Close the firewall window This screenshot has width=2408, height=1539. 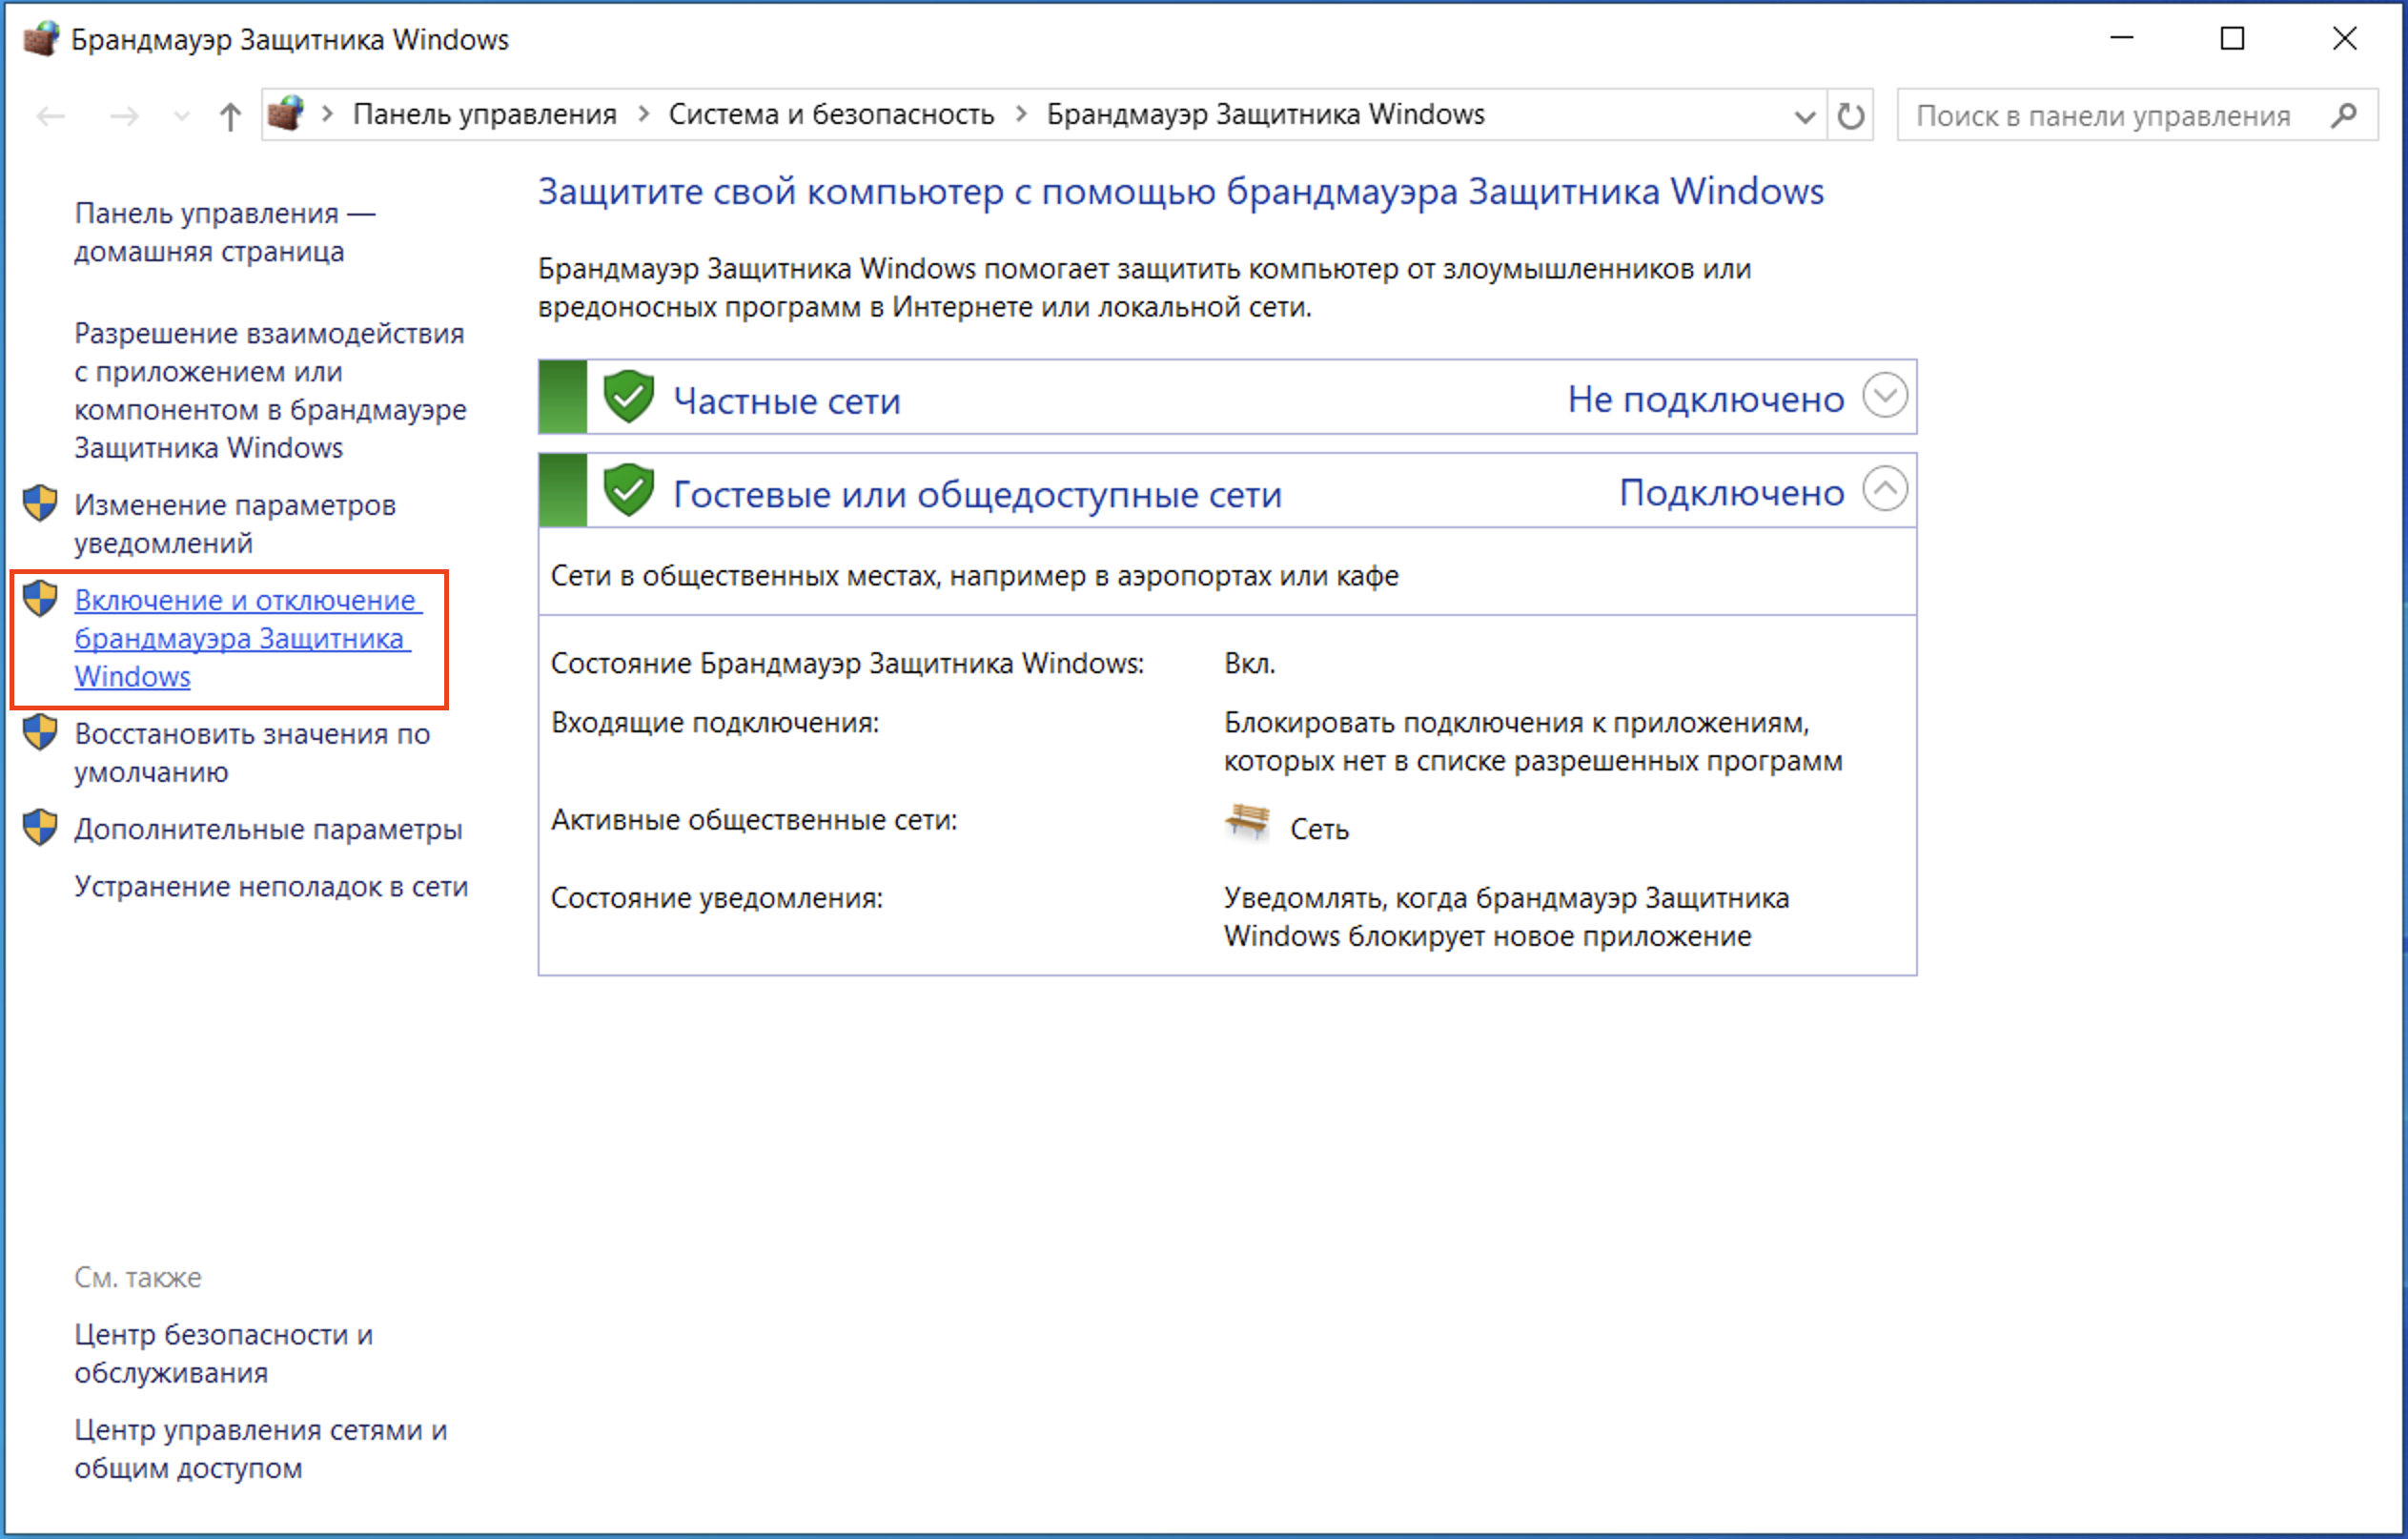2344,39
